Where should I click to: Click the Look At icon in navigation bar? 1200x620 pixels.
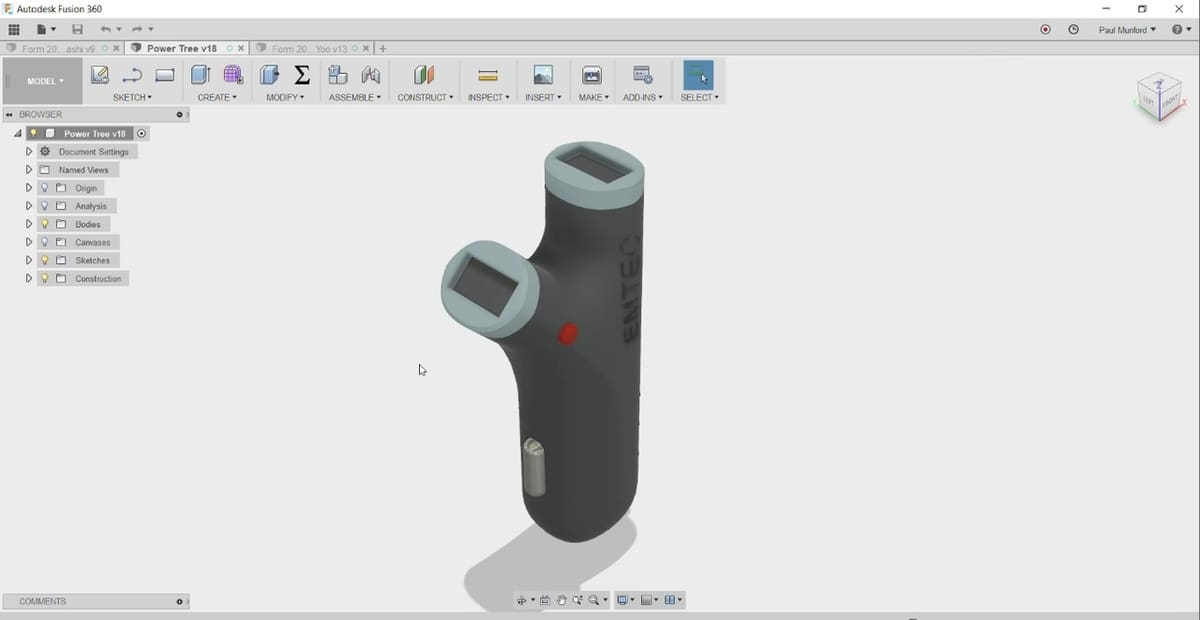(545, 600)
